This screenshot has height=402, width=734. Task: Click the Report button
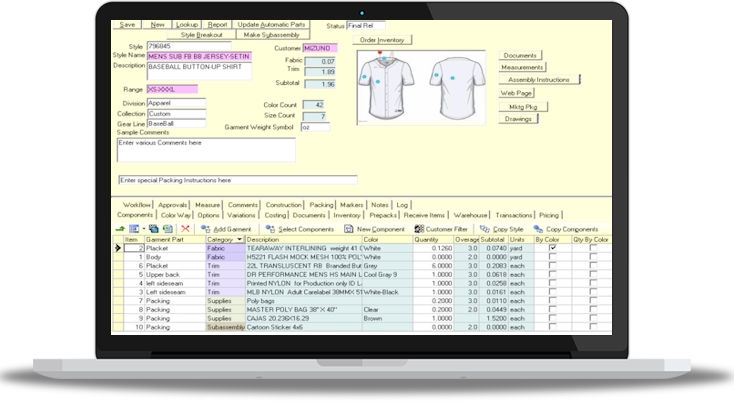click(x=217, y=24)
